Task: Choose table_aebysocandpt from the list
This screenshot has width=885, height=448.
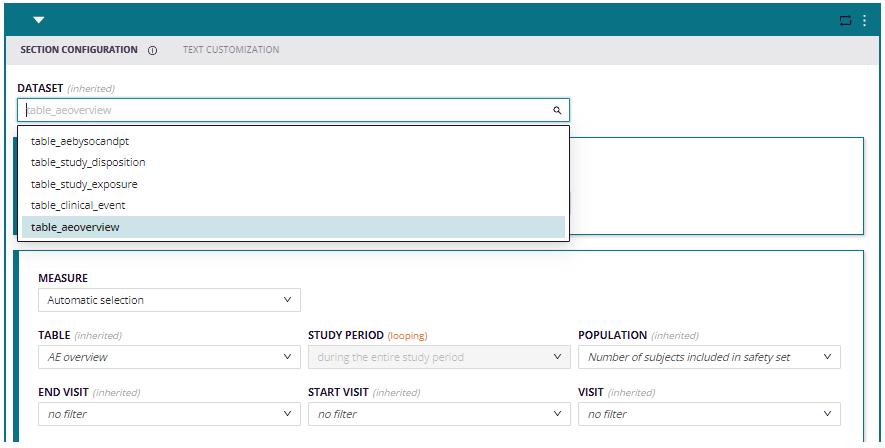Action: tap(293, 141)
